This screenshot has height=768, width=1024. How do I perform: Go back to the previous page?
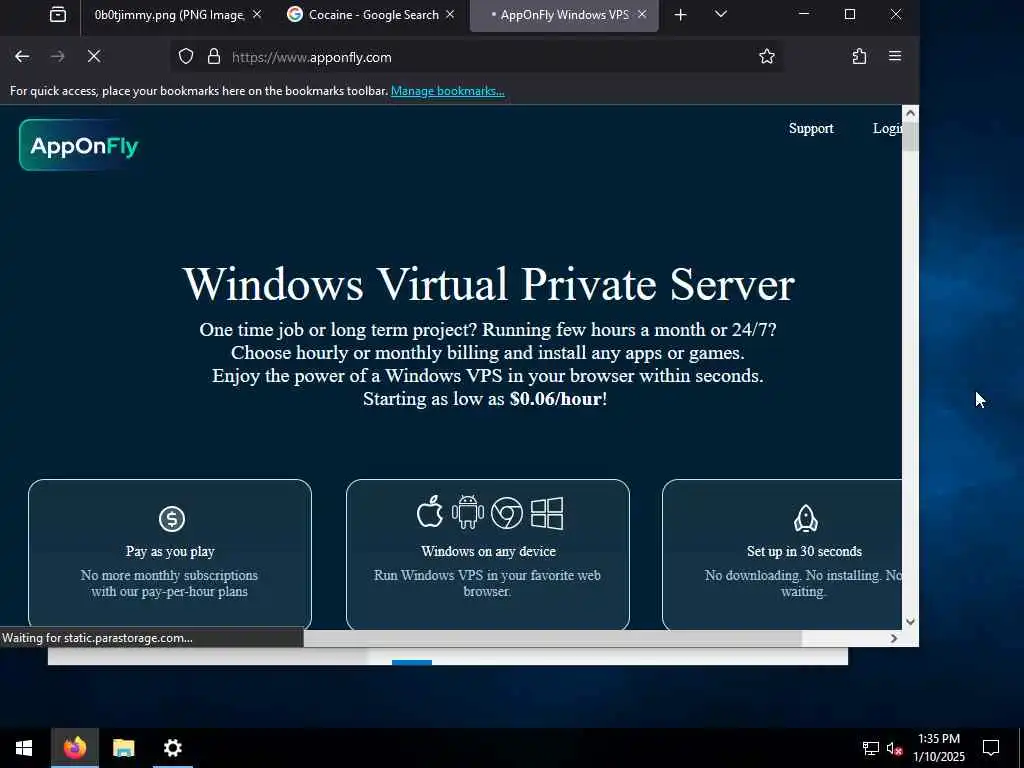point(22,57)
